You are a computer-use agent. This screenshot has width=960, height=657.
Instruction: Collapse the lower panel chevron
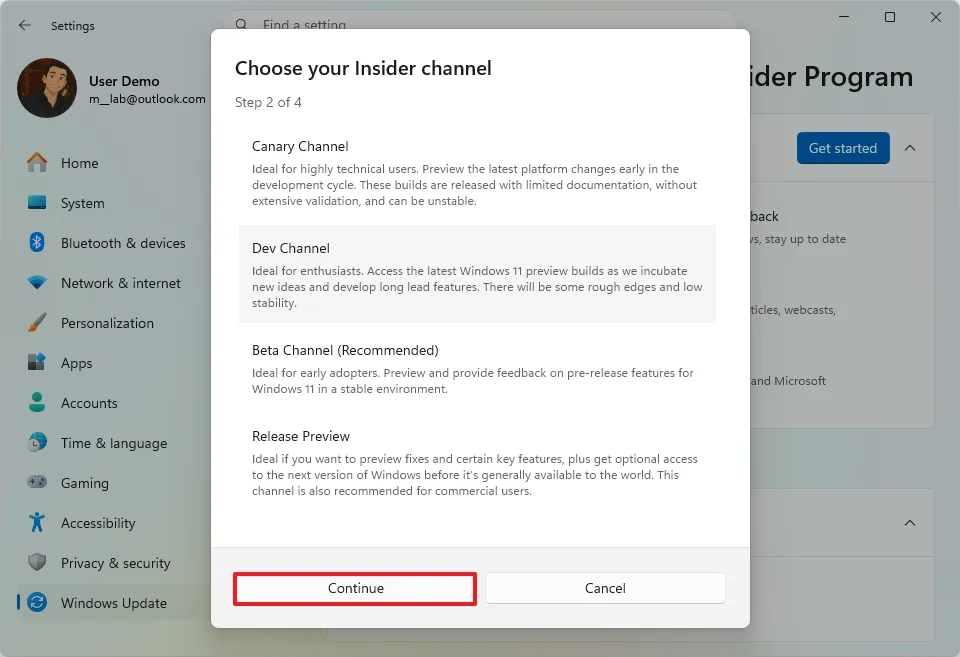(910, 522)
